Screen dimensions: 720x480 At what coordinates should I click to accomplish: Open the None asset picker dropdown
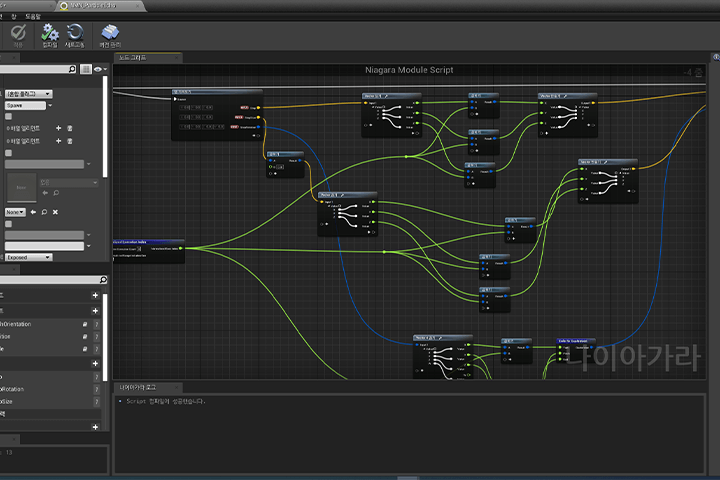pos(15,212)
